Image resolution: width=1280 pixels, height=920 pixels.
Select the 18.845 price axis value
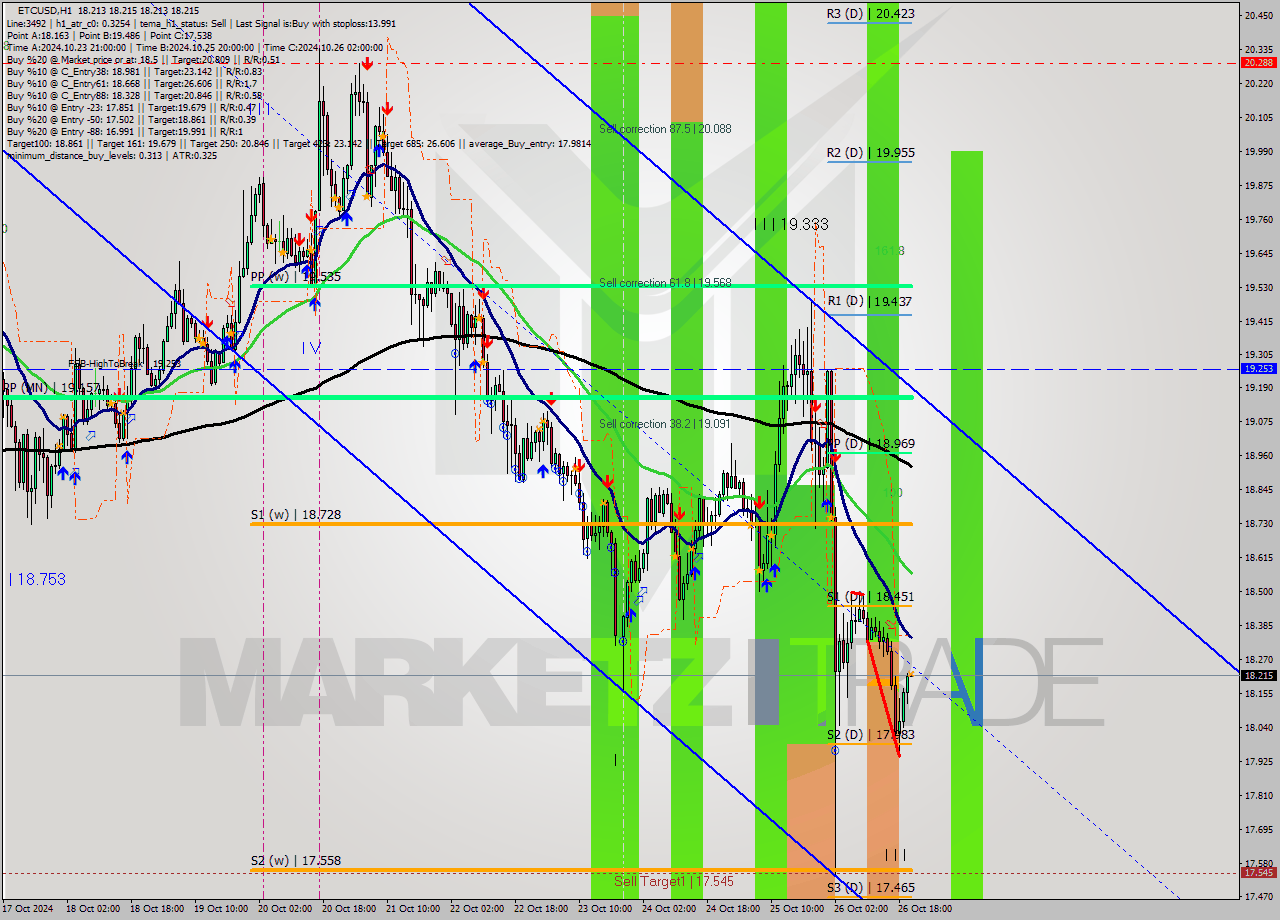[1258, 490]
